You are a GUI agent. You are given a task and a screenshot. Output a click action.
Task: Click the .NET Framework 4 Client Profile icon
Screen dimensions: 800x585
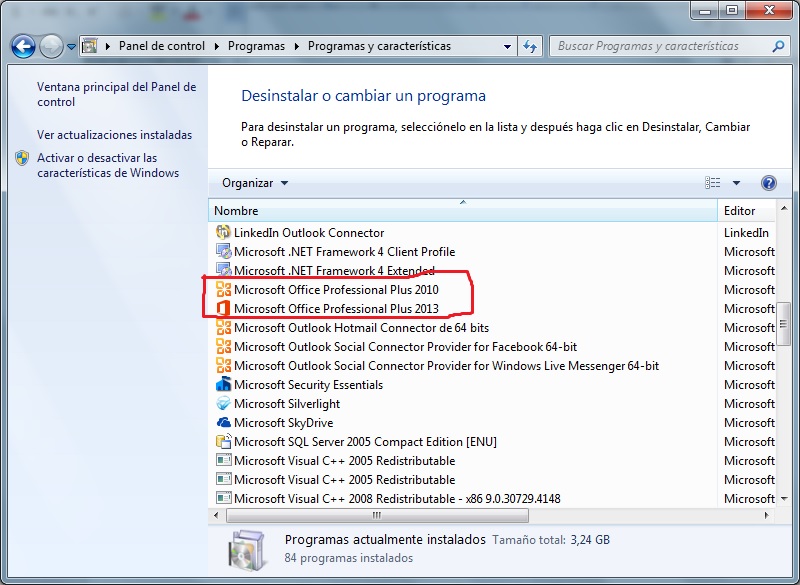click(x=223, y=251)
